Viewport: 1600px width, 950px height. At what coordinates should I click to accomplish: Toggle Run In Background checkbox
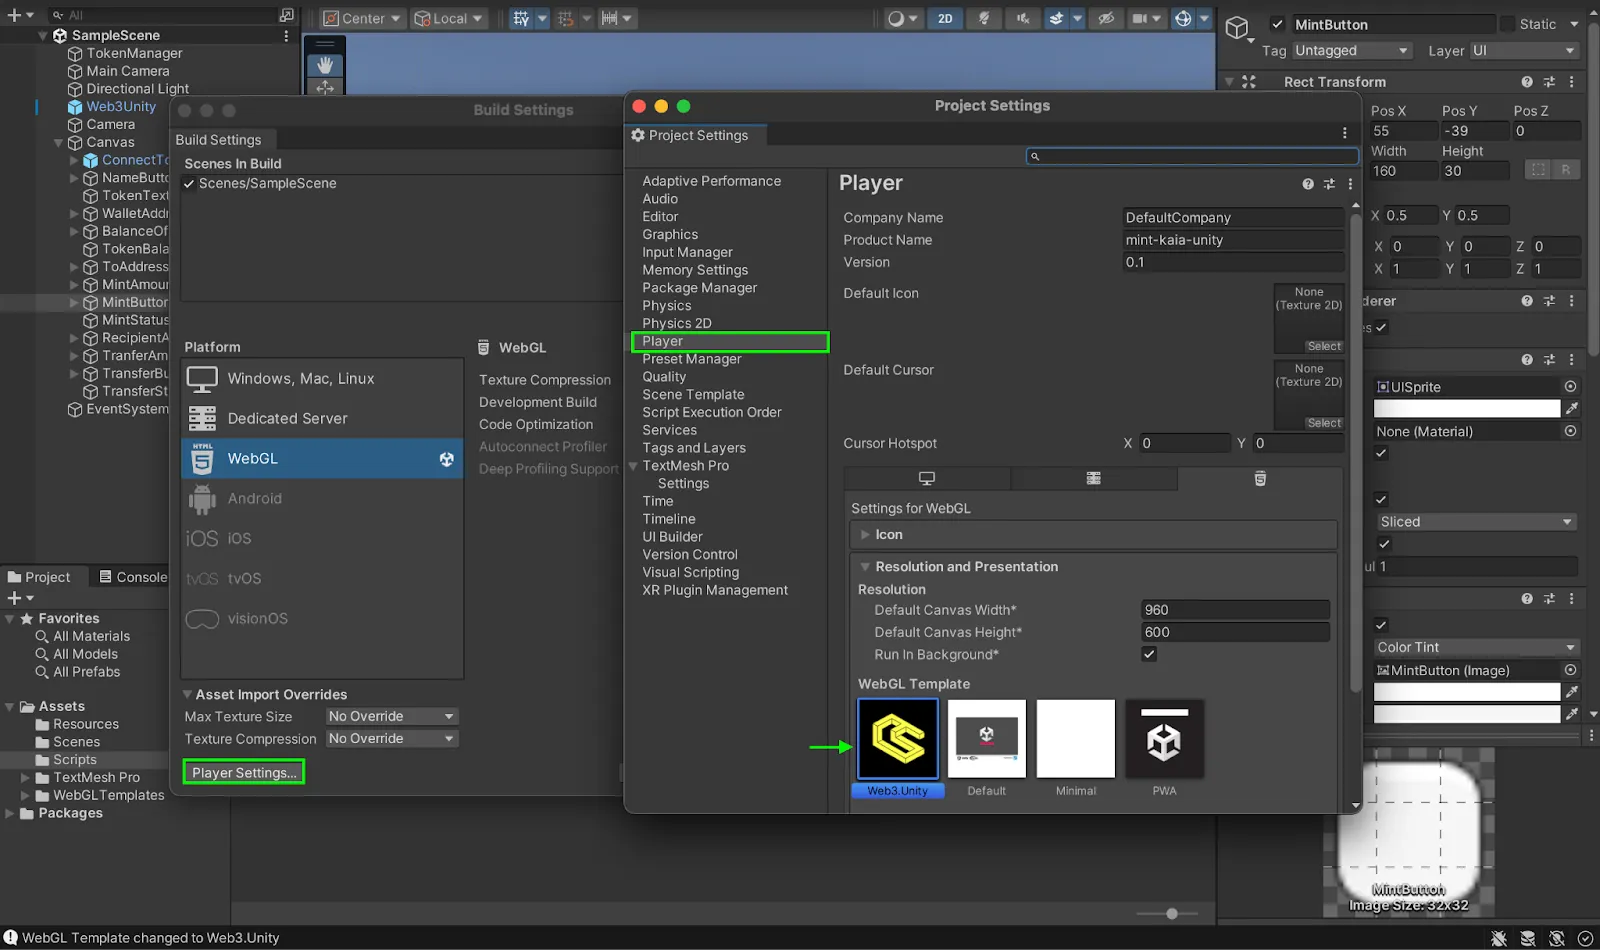point(1149,654)
